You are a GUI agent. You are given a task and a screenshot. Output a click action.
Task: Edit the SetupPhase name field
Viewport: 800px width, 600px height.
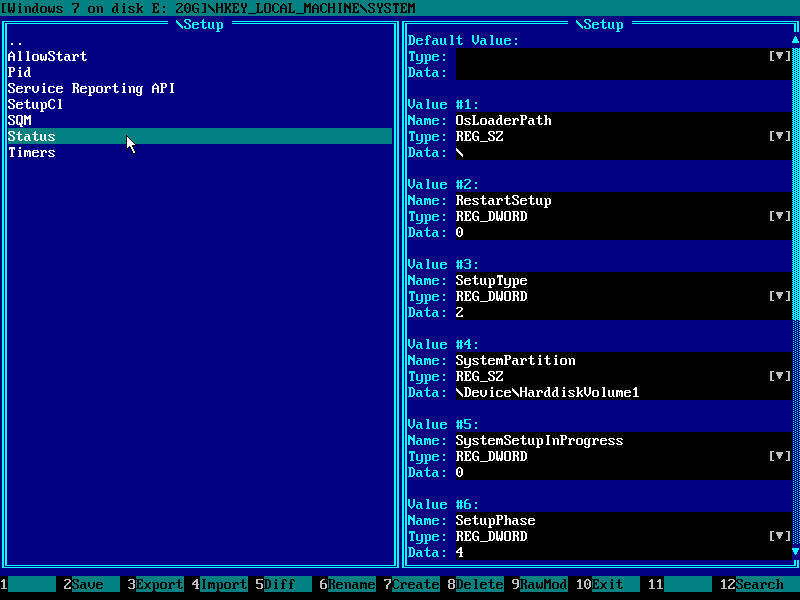point(623,520)
